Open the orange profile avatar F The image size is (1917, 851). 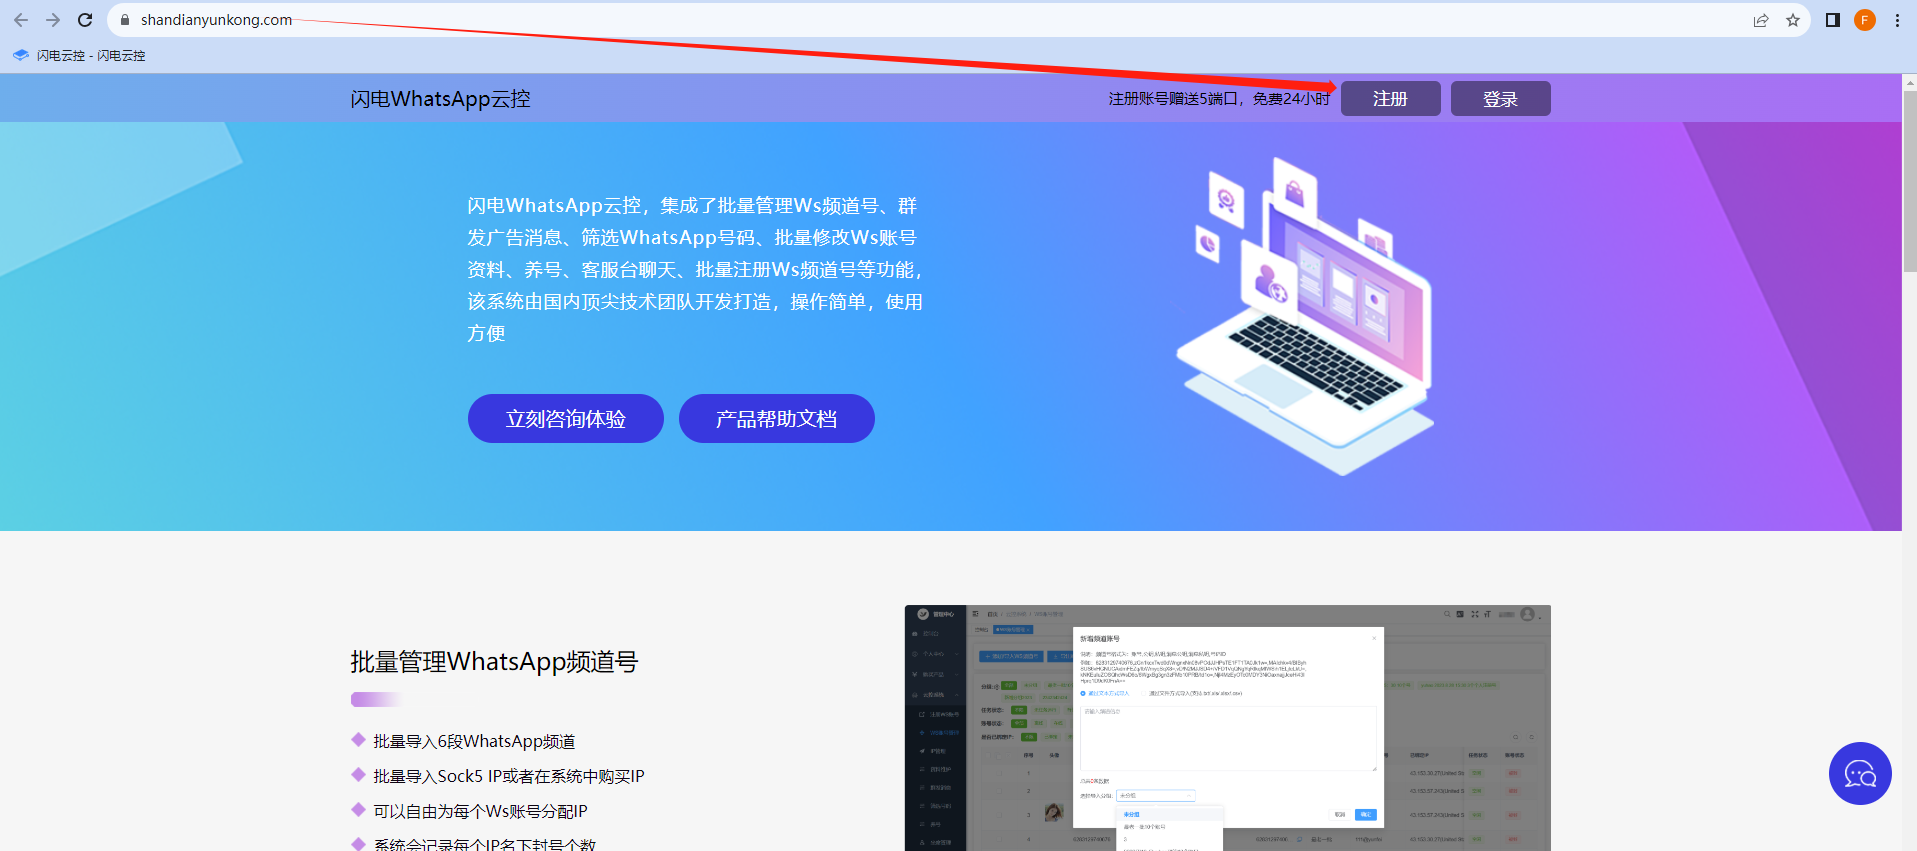click(x=1865, y=20)
